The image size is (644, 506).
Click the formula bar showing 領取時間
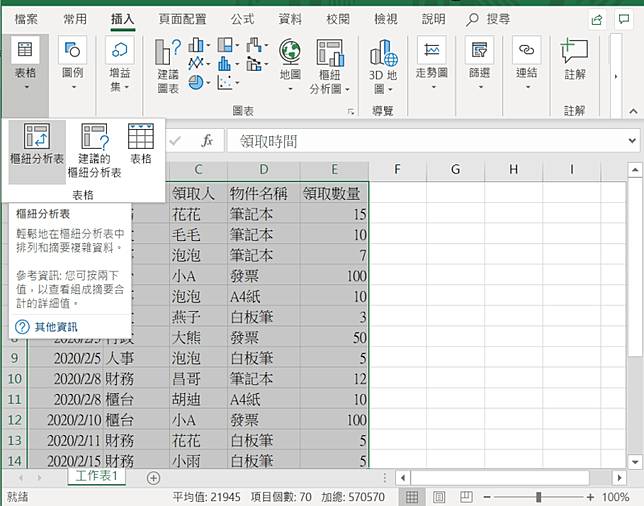pos(430,141)
